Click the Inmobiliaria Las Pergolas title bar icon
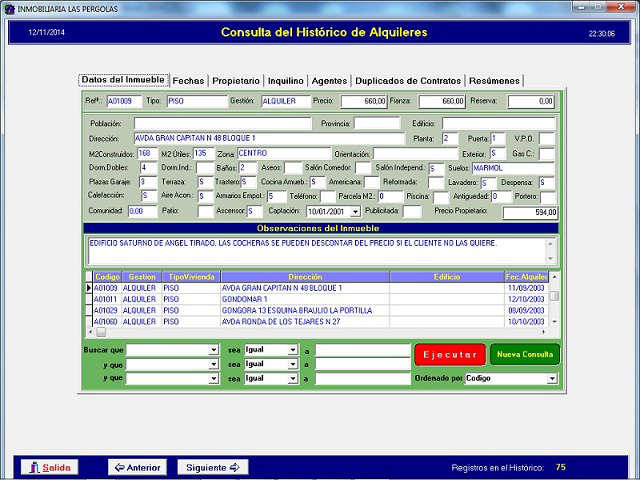Screen dimensions: 640x480 click(9, 8)
